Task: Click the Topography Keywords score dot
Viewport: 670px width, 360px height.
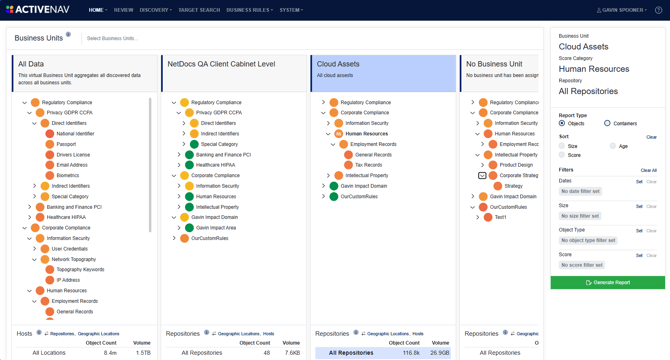Action: (50, 269)
